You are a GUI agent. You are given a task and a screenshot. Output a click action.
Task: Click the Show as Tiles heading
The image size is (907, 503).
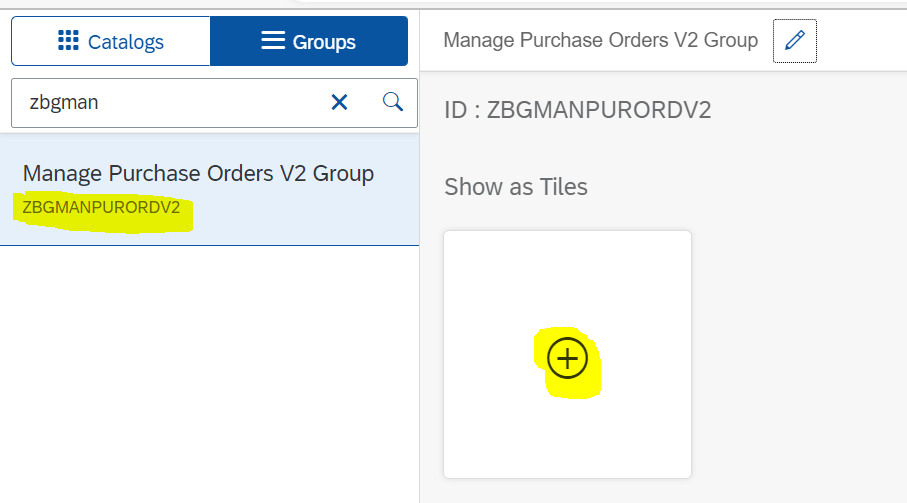click(x=516, y=187)
